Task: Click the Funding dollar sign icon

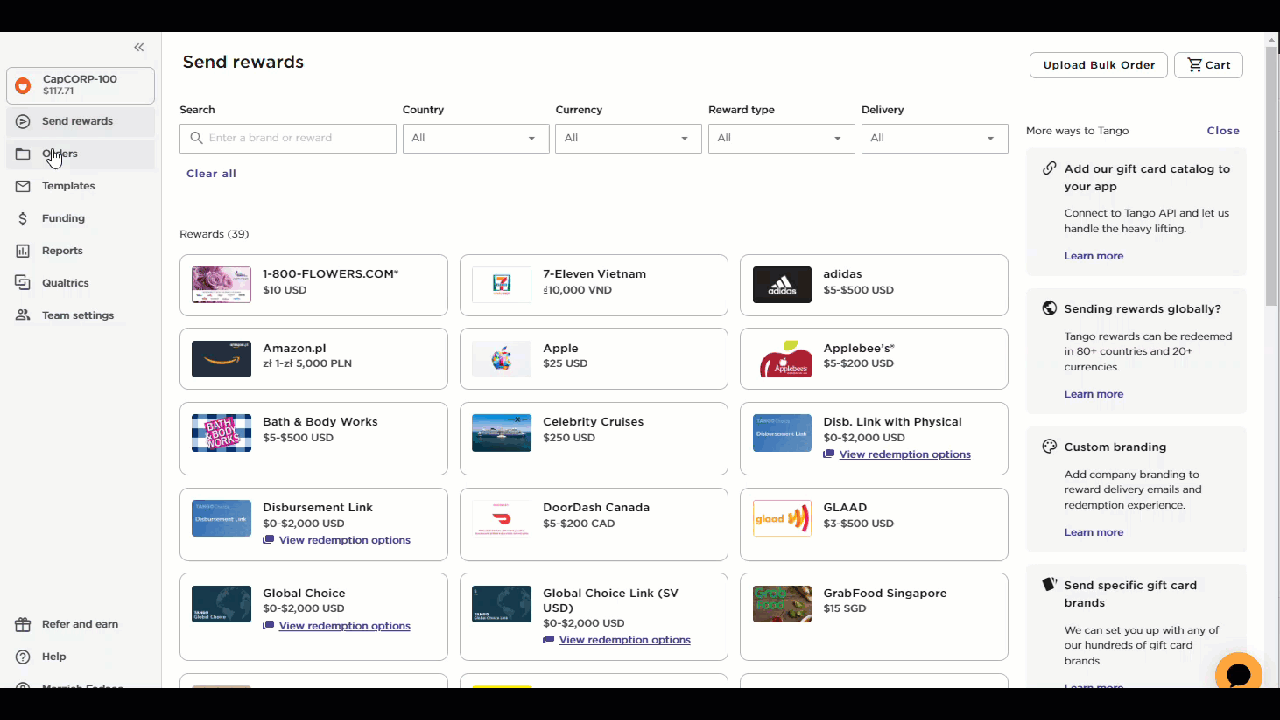Action: (x=23, y=218)
